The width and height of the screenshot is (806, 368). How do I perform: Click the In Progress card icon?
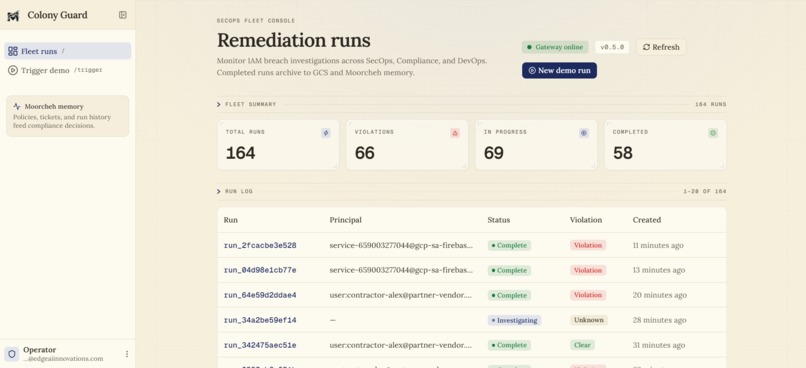click(584, 133)
